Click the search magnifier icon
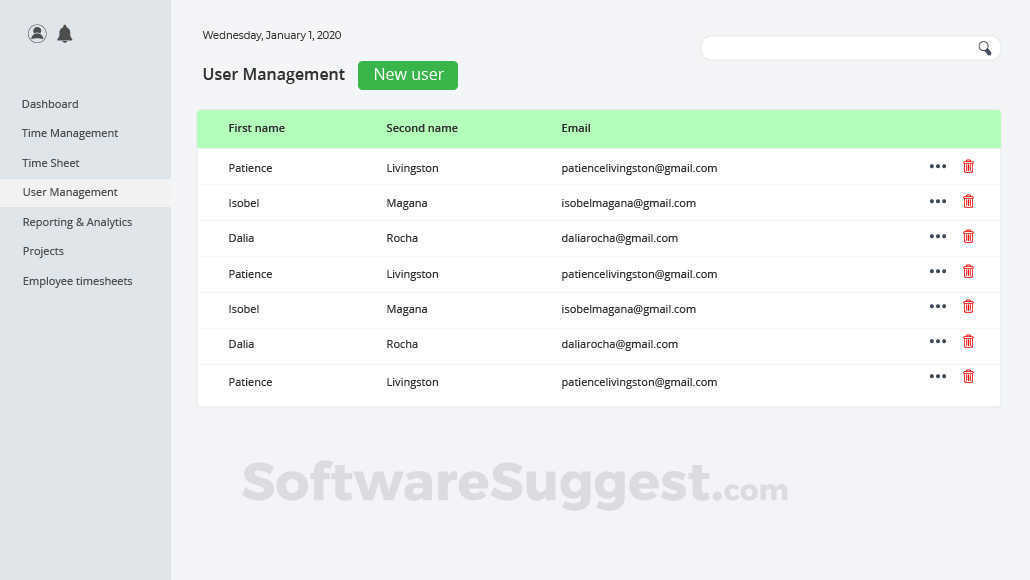 tap(985, 48)
